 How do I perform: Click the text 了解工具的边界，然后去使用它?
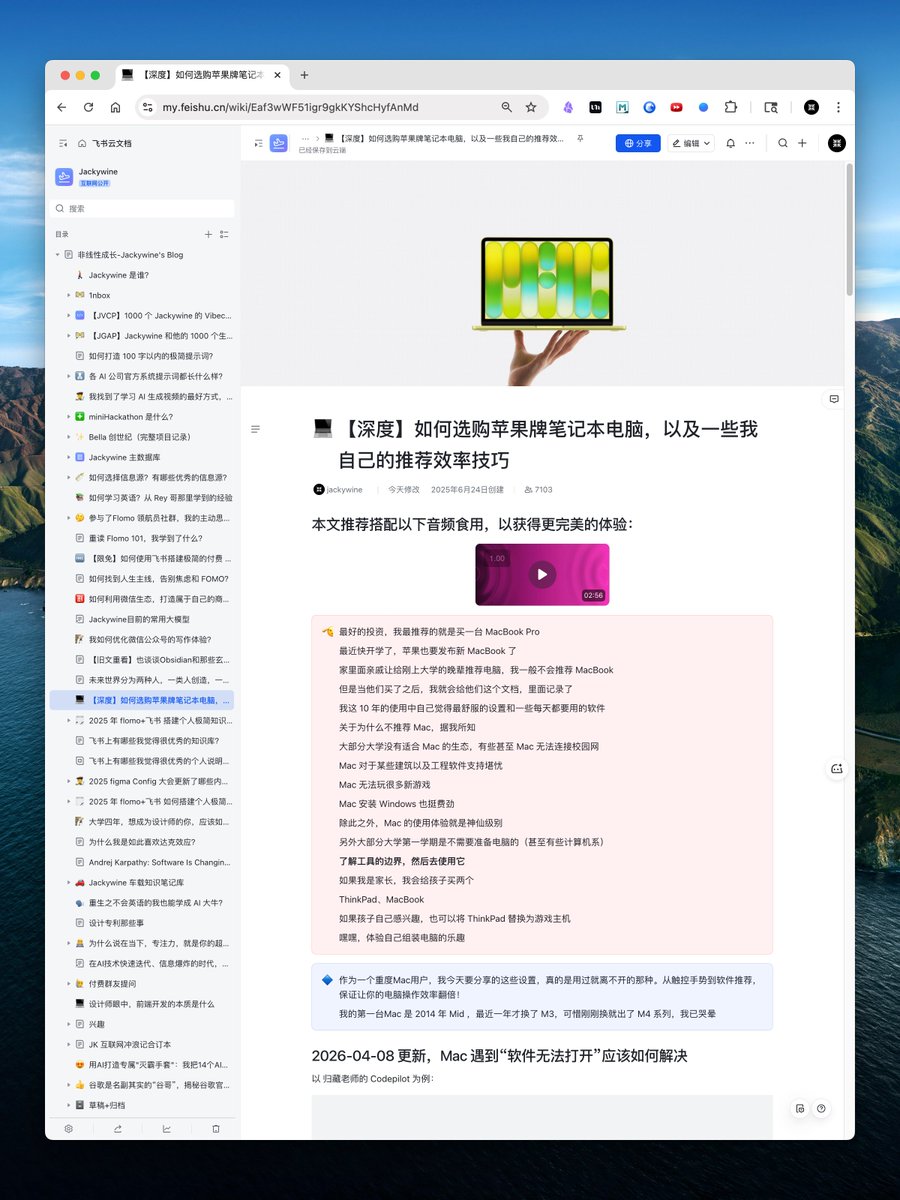[402, 861]
